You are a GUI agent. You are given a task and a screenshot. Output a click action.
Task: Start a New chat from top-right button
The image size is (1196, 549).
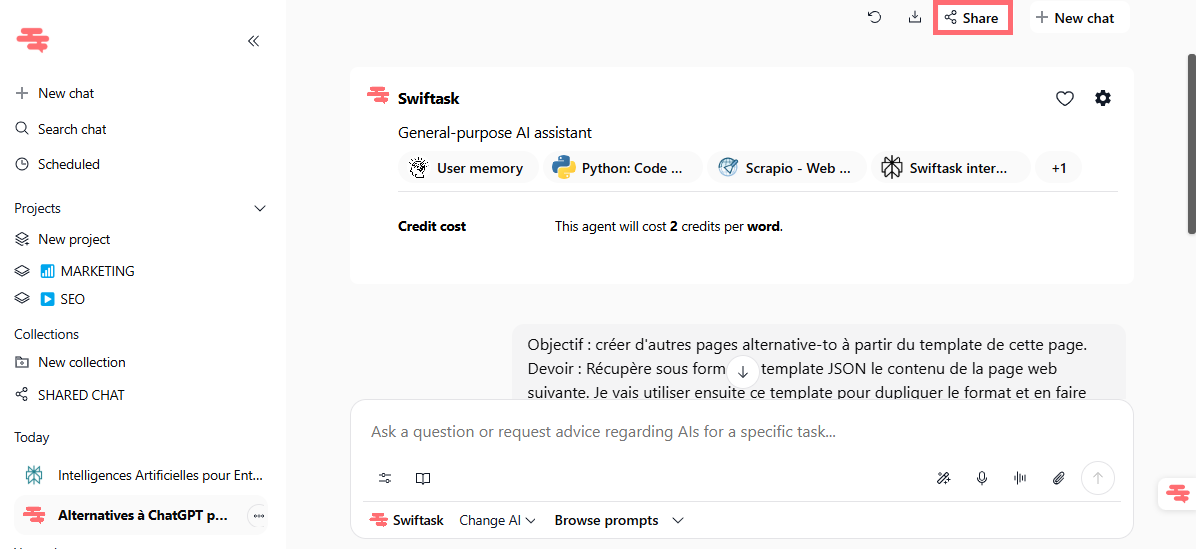pyautogui.click(x=1079, y=18)
